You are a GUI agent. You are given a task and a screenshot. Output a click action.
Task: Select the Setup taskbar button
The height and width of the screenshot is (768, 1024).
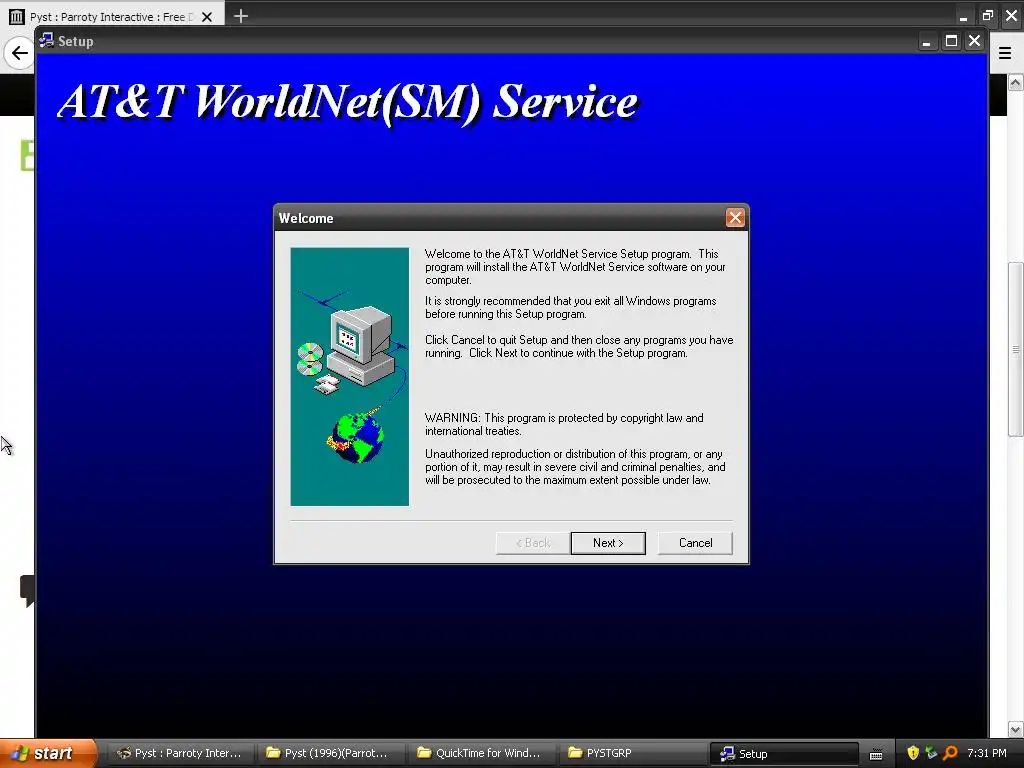coord(784,754)
